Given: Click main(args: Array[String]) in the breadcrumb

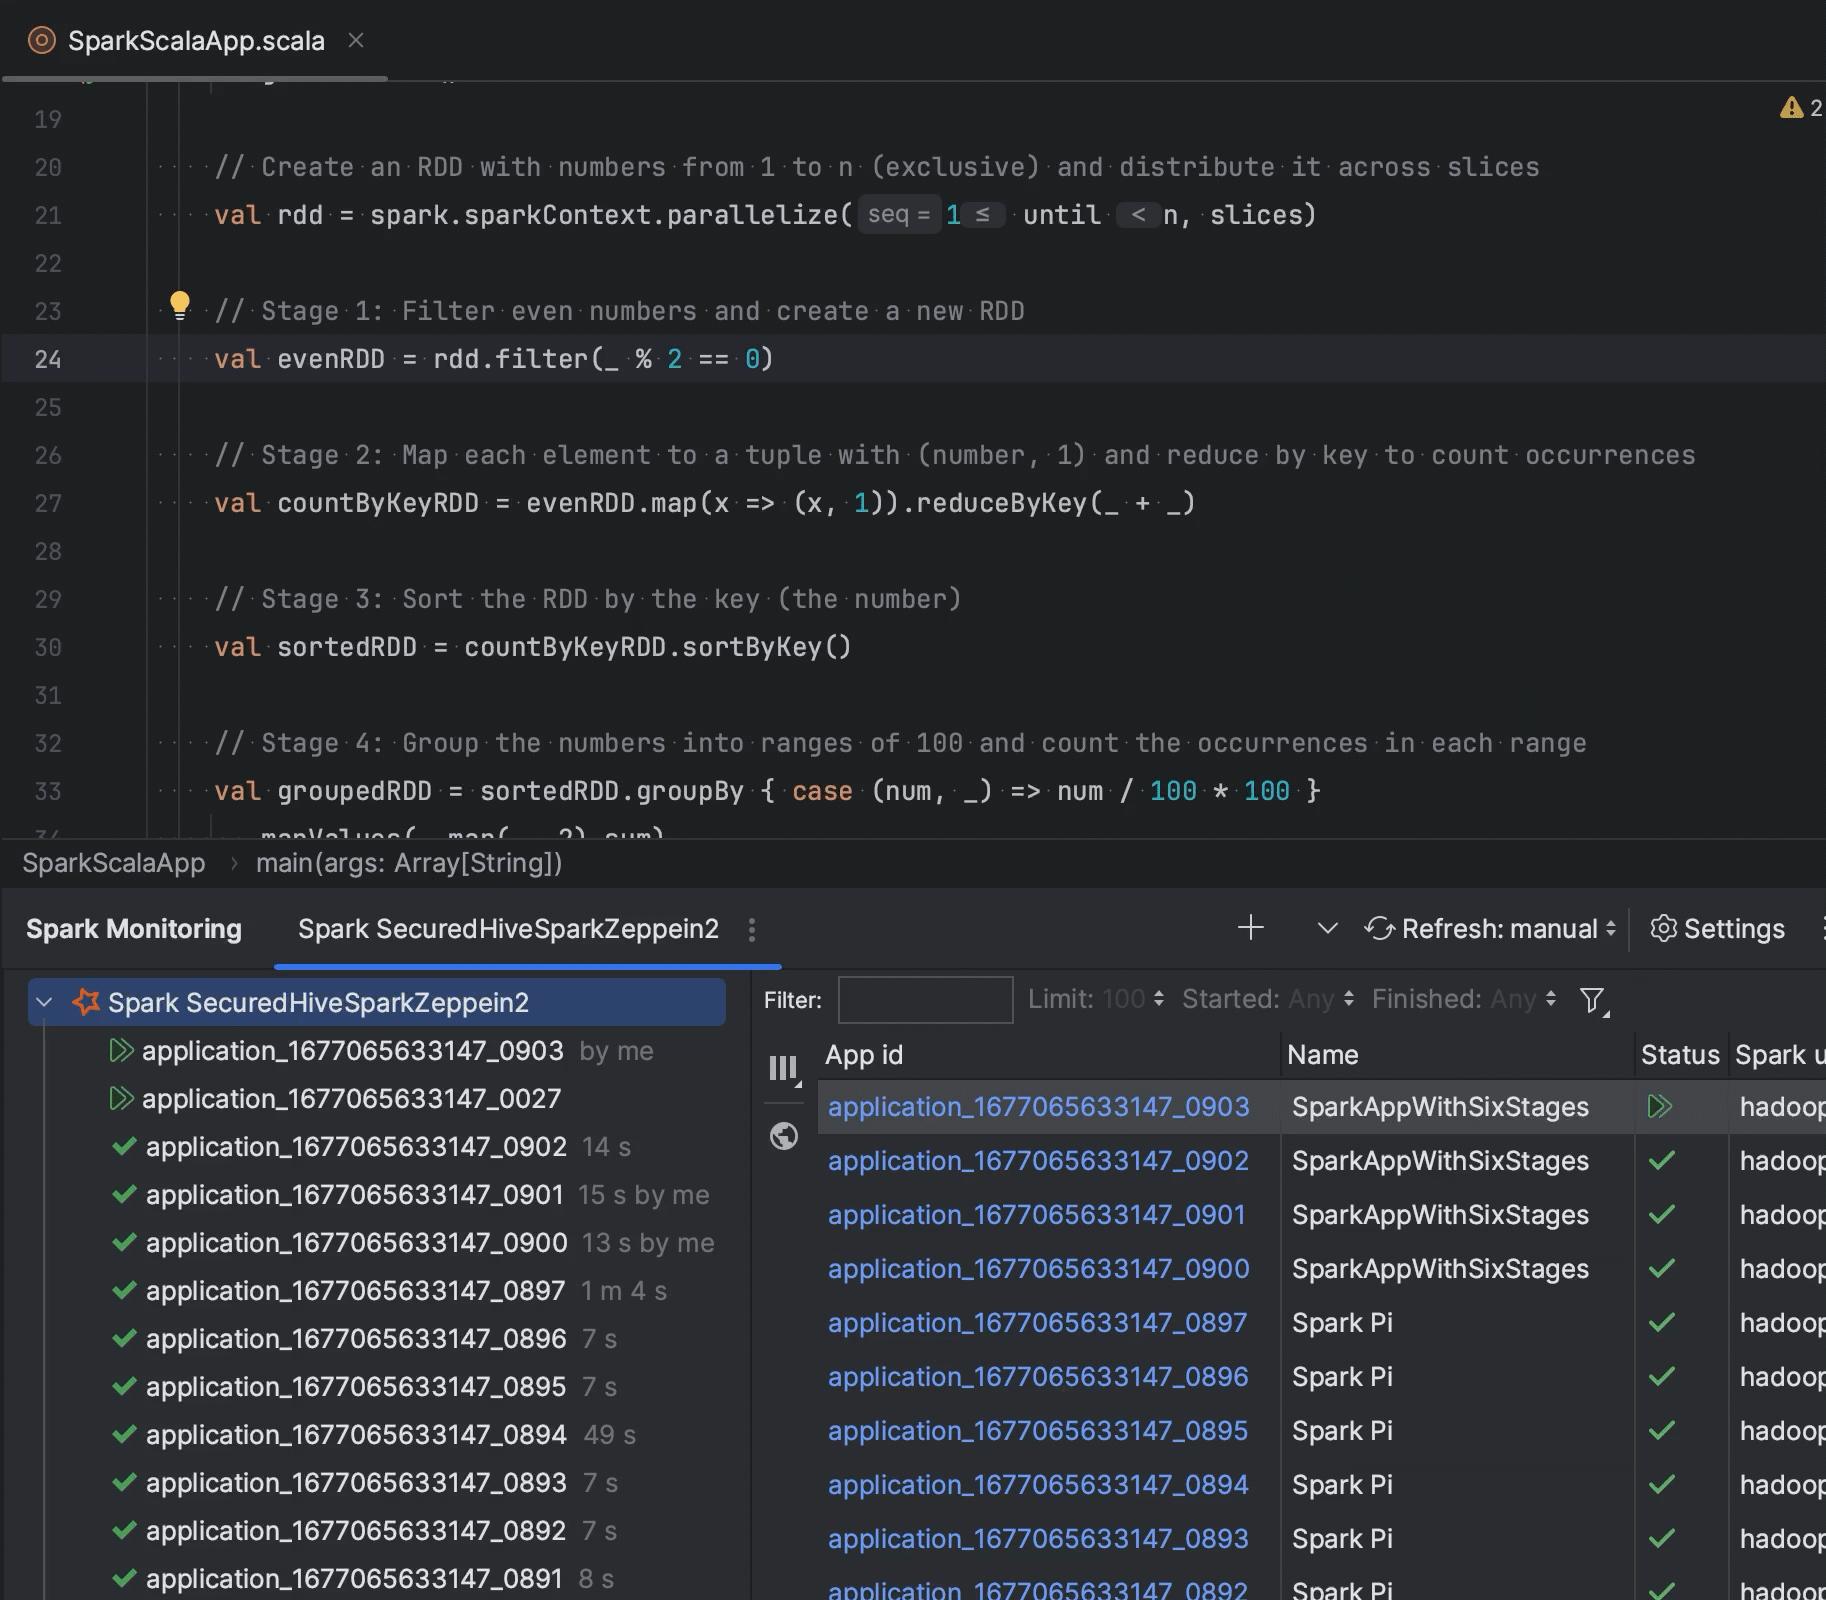Looking at the screenshot, I should (409, 863).
